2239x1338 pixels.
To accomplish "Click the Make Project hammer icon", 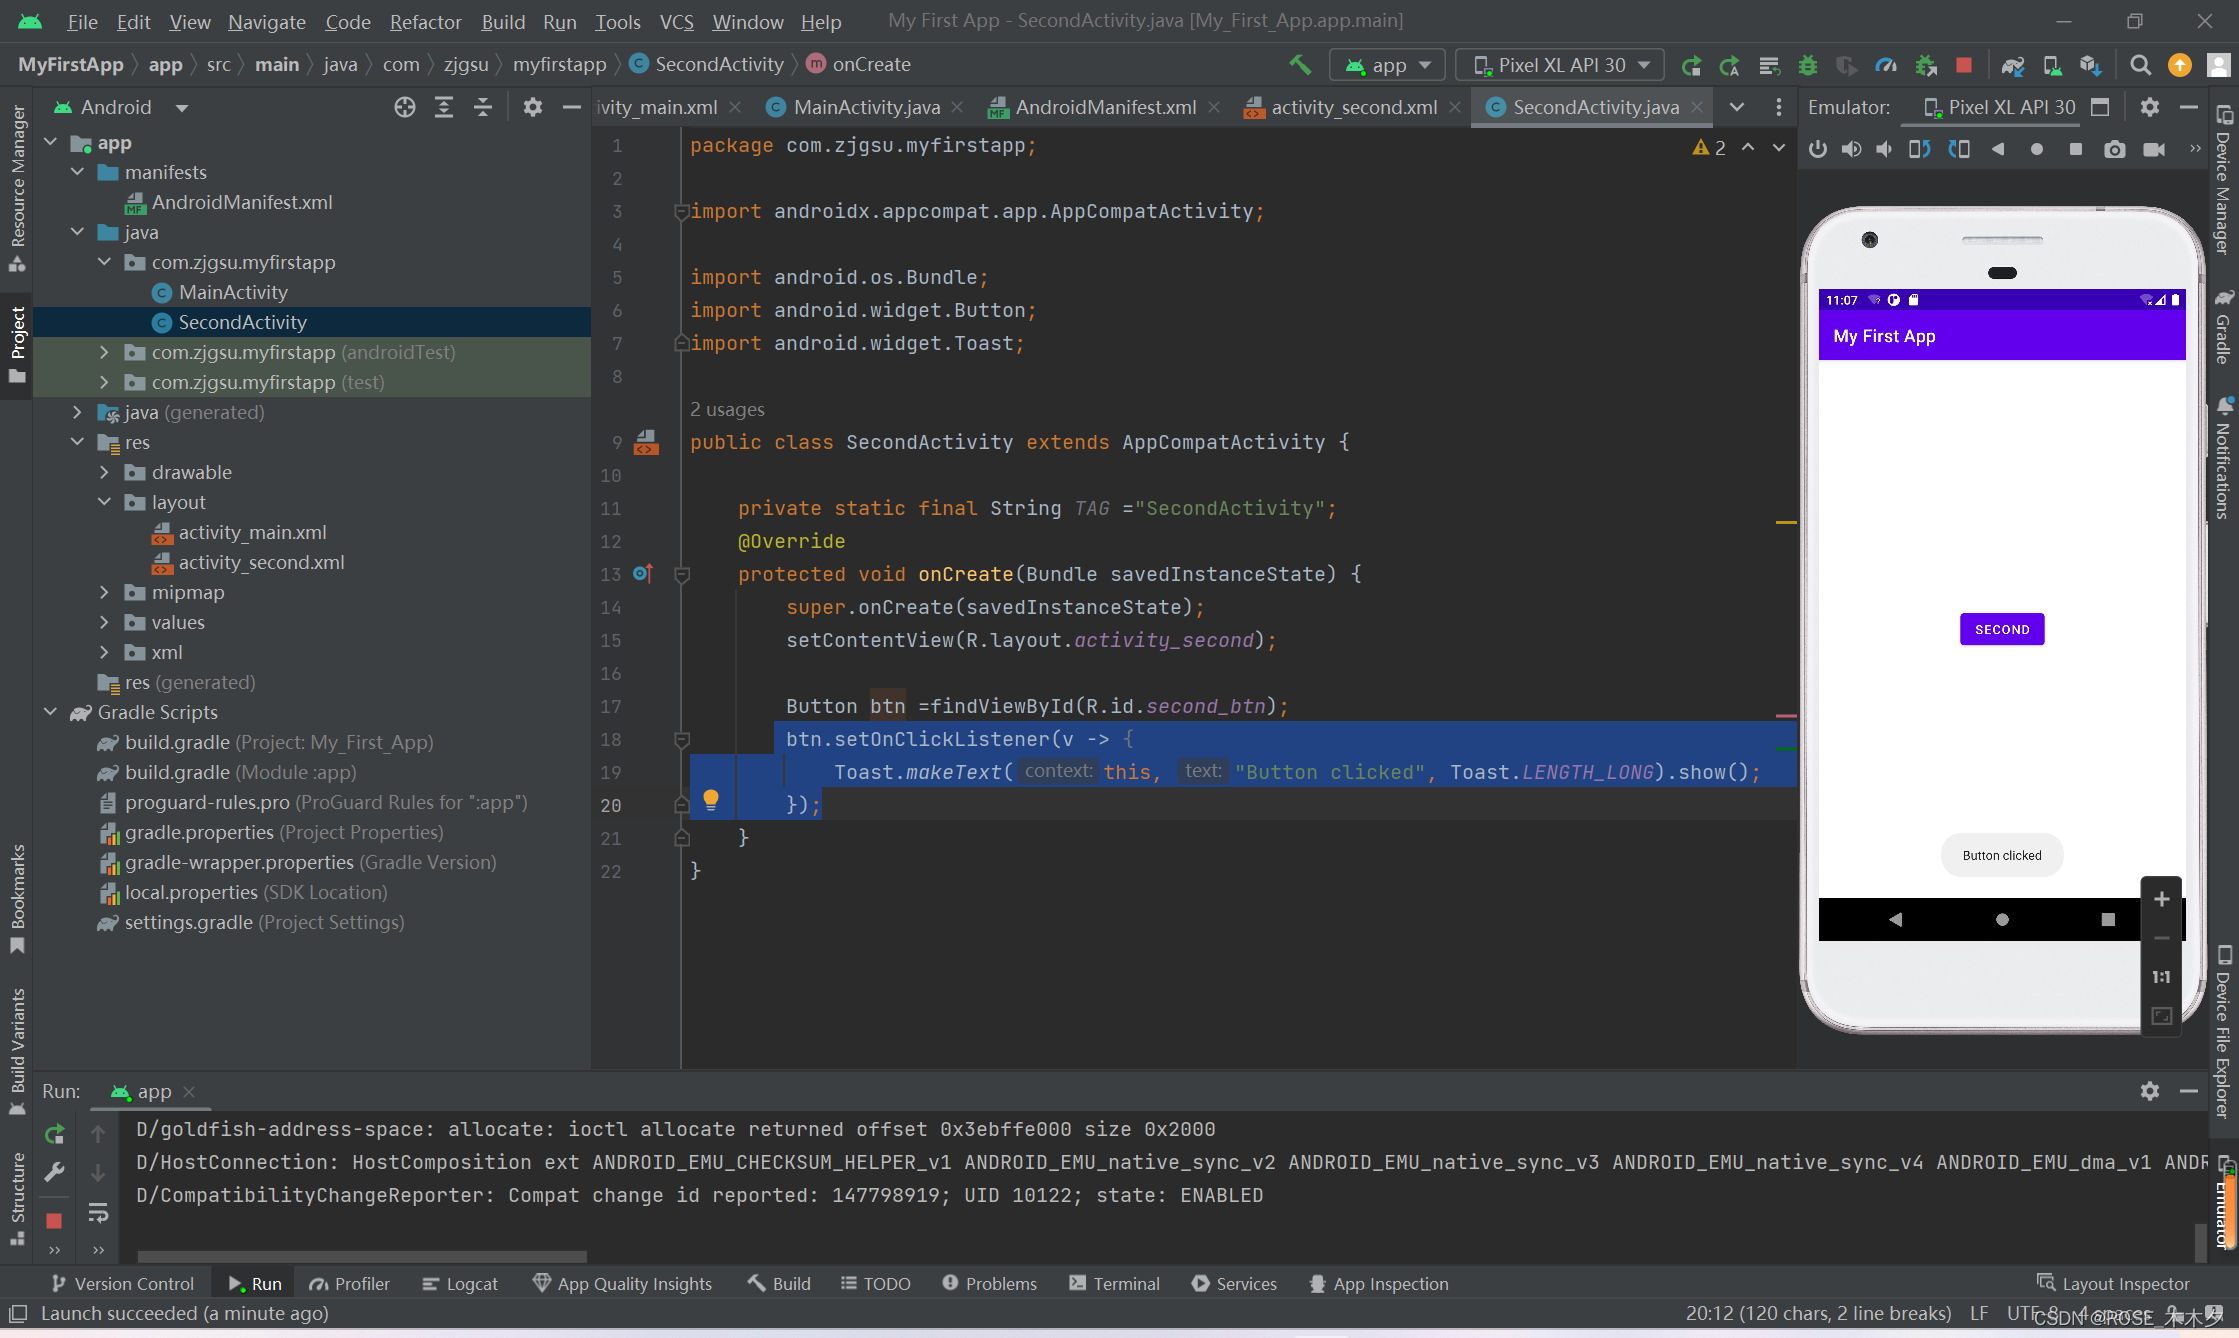I will tap(1300, 65).
